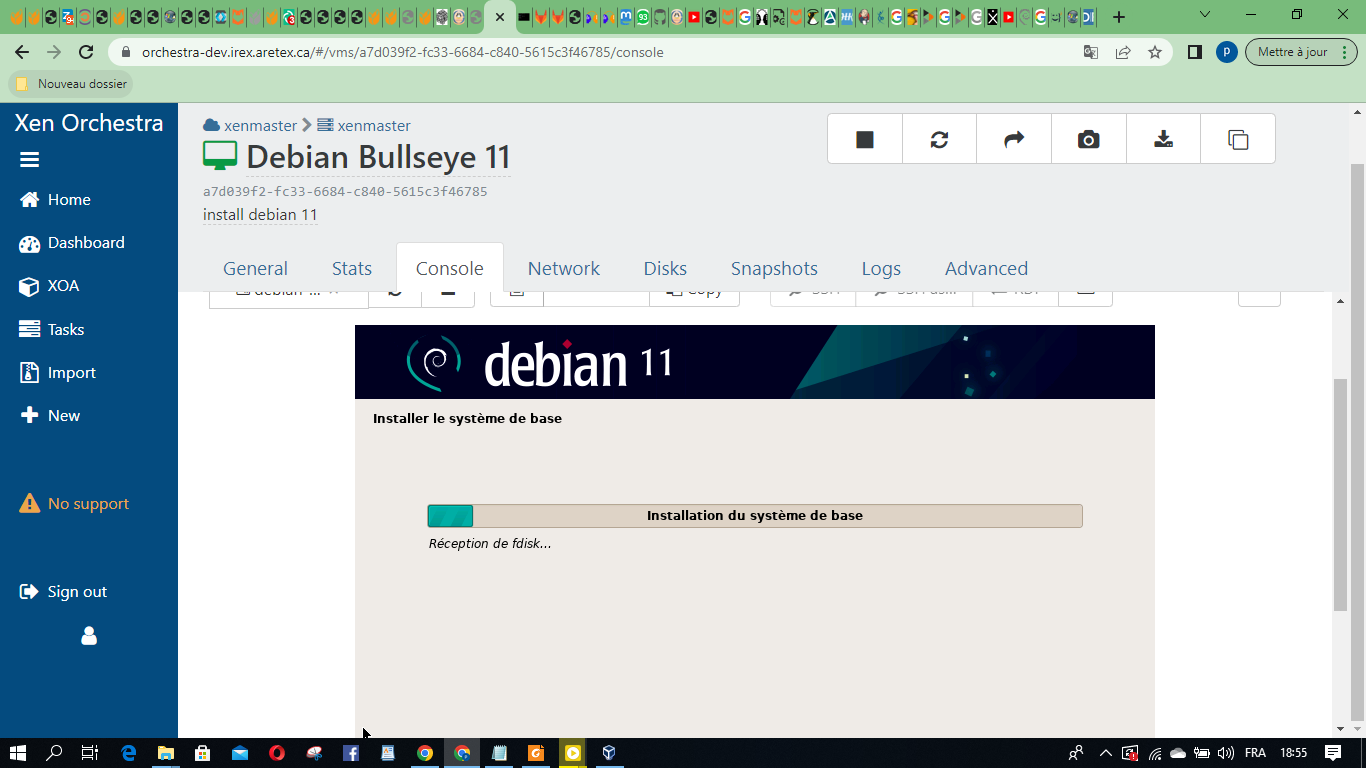
Task: Bookmark this page with the star icon
Action: (x=1155, y=52)
